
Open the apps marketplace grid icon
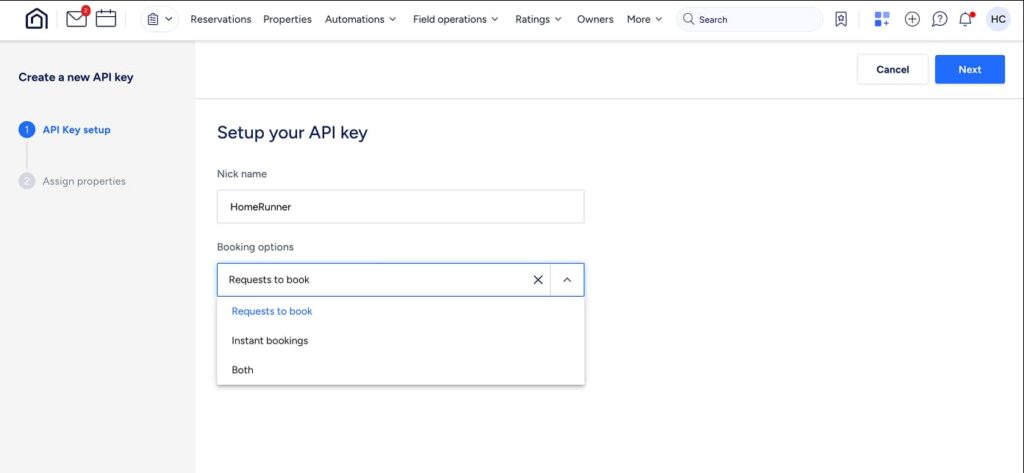(882, 20)
